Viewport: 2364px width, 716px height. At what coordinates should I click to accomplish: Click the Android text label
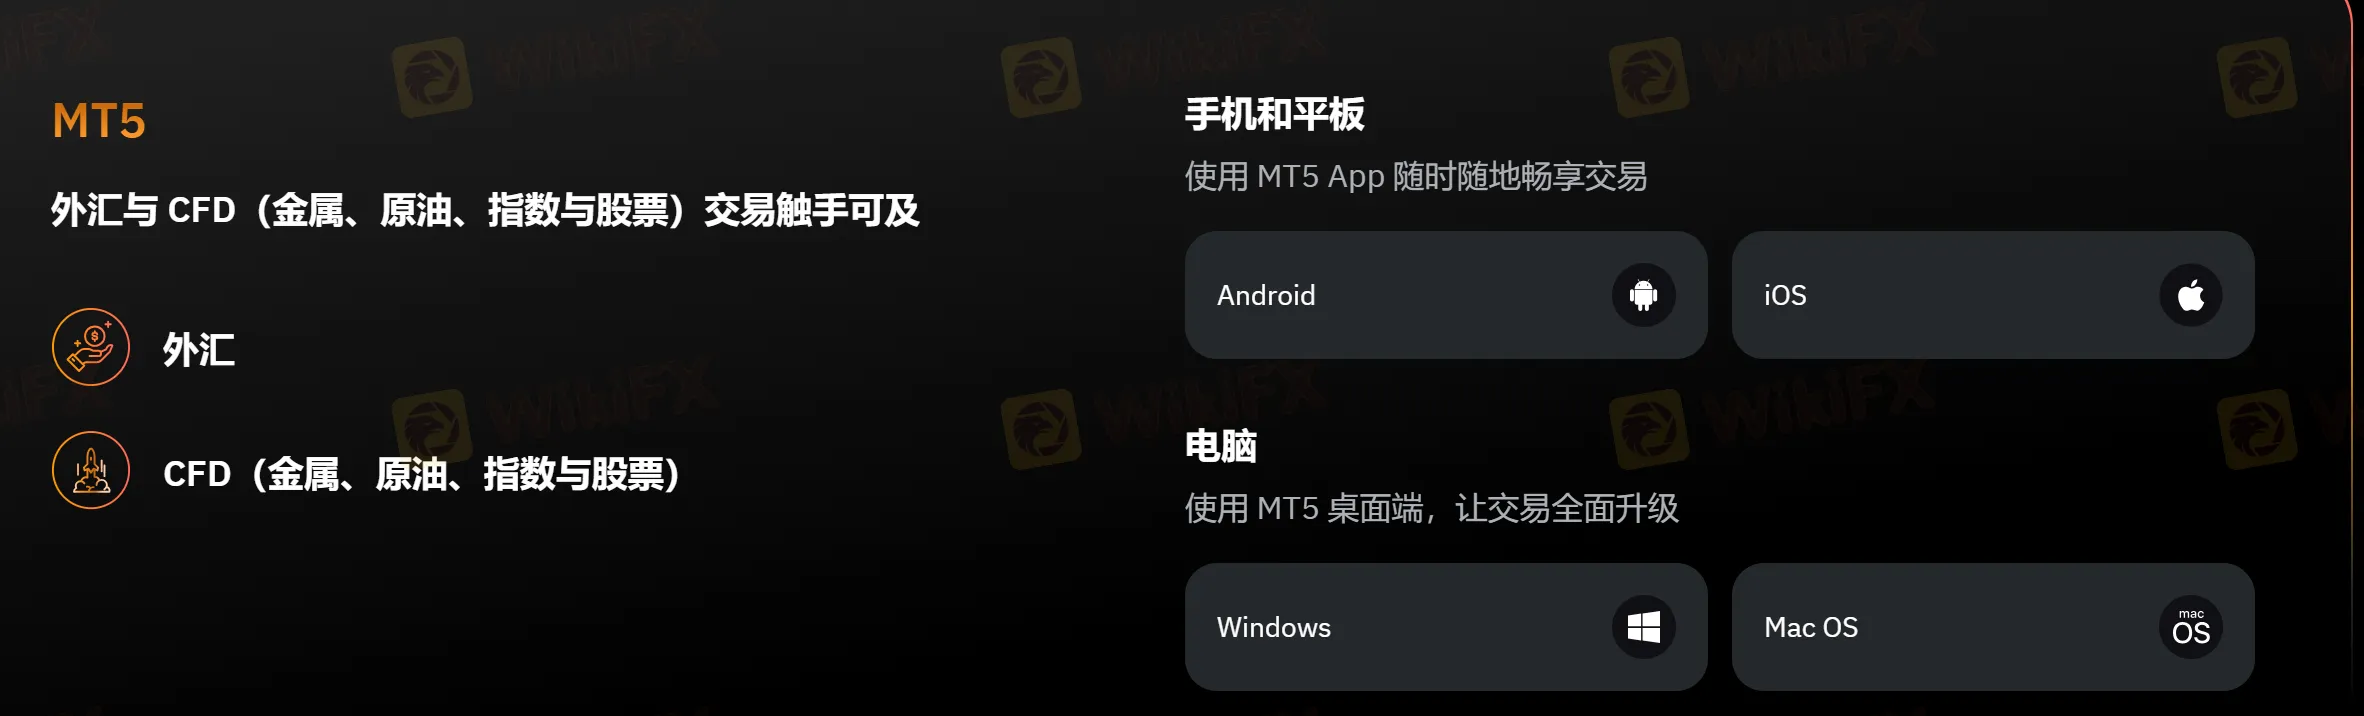tap(1266, 295)
